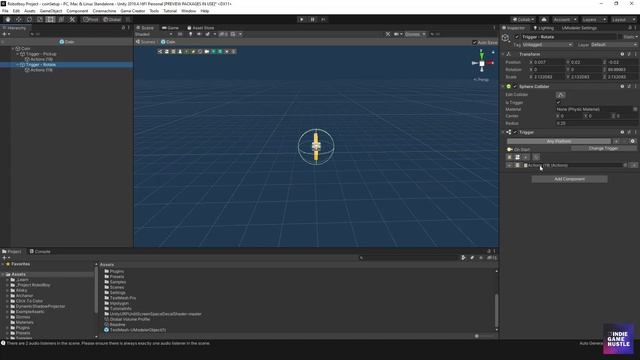Select the TextMesh Pro folder in Assets
Viewport: 640px width, 360px height.
[122, 298]
